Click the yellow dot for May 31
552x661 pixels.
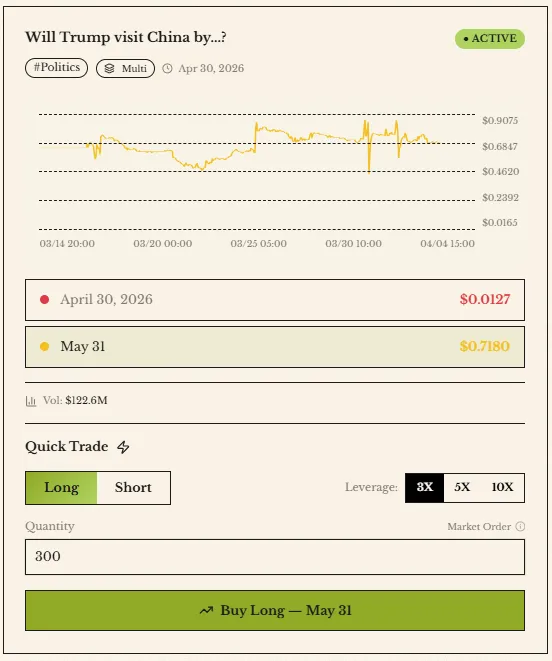tap(44, 347)
